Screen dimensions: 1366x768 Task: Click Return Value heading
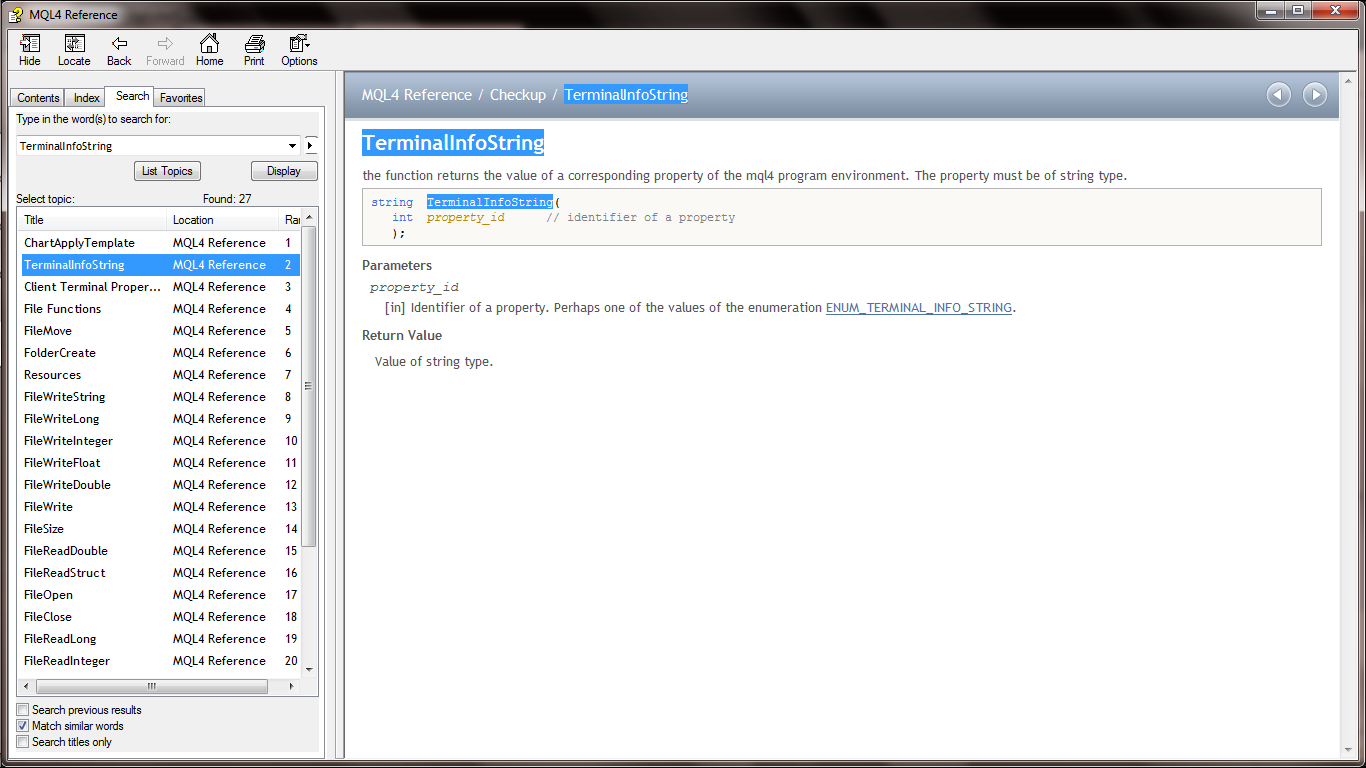(x=402, y=336)
